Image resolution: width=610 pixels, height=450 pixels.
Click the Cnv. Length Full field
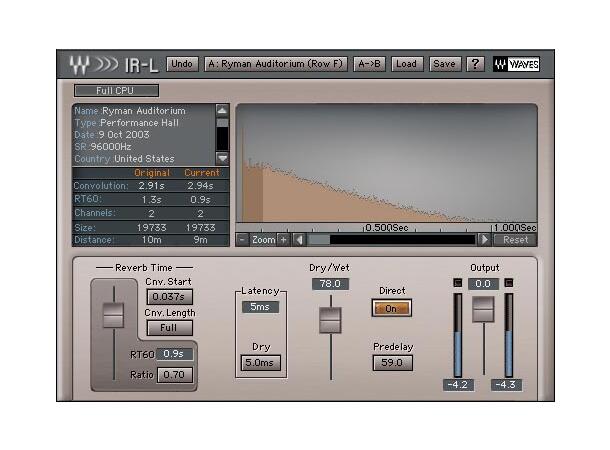pyautogui.click(x=169, y=328)
